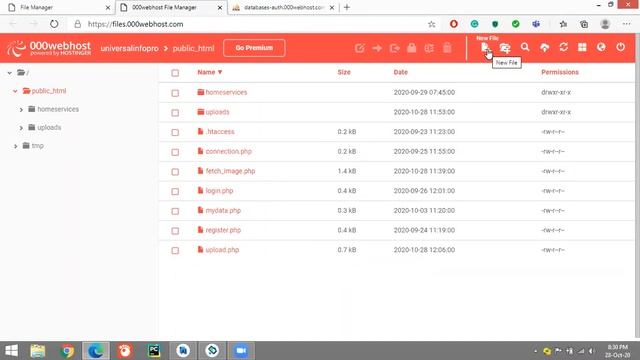Click the Move arrow icon in toolbar
The height and width of the screenshot is (360, 640).
[377, 48]
